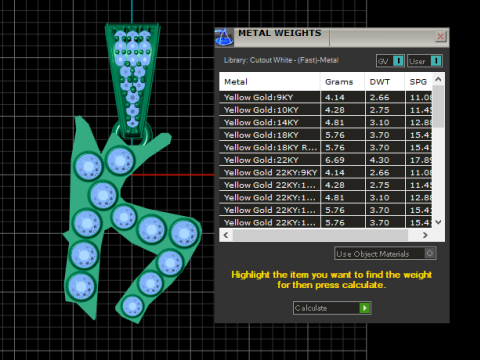Image resolution: width=480 pixels, height=360 pixels.
Task: Click the 4.30 DWT value
Action: [379, 160]
